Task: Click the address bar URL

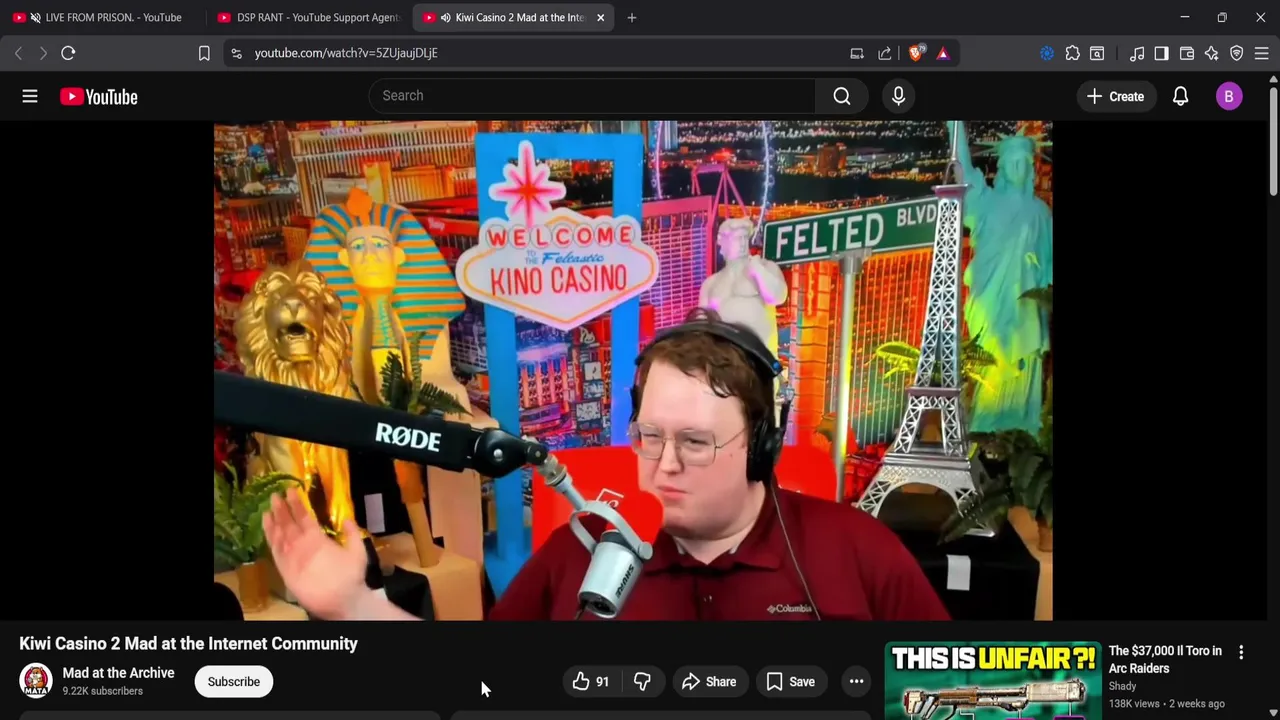Action: (346, 53)
